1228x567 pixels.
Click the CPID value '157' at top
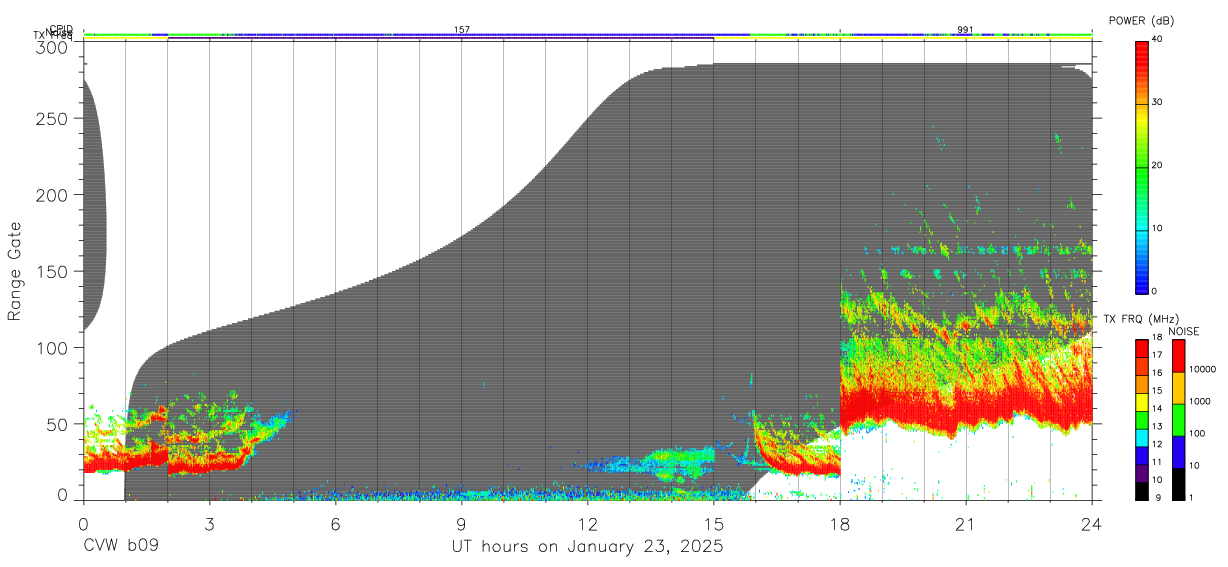[x=461, y=30]
